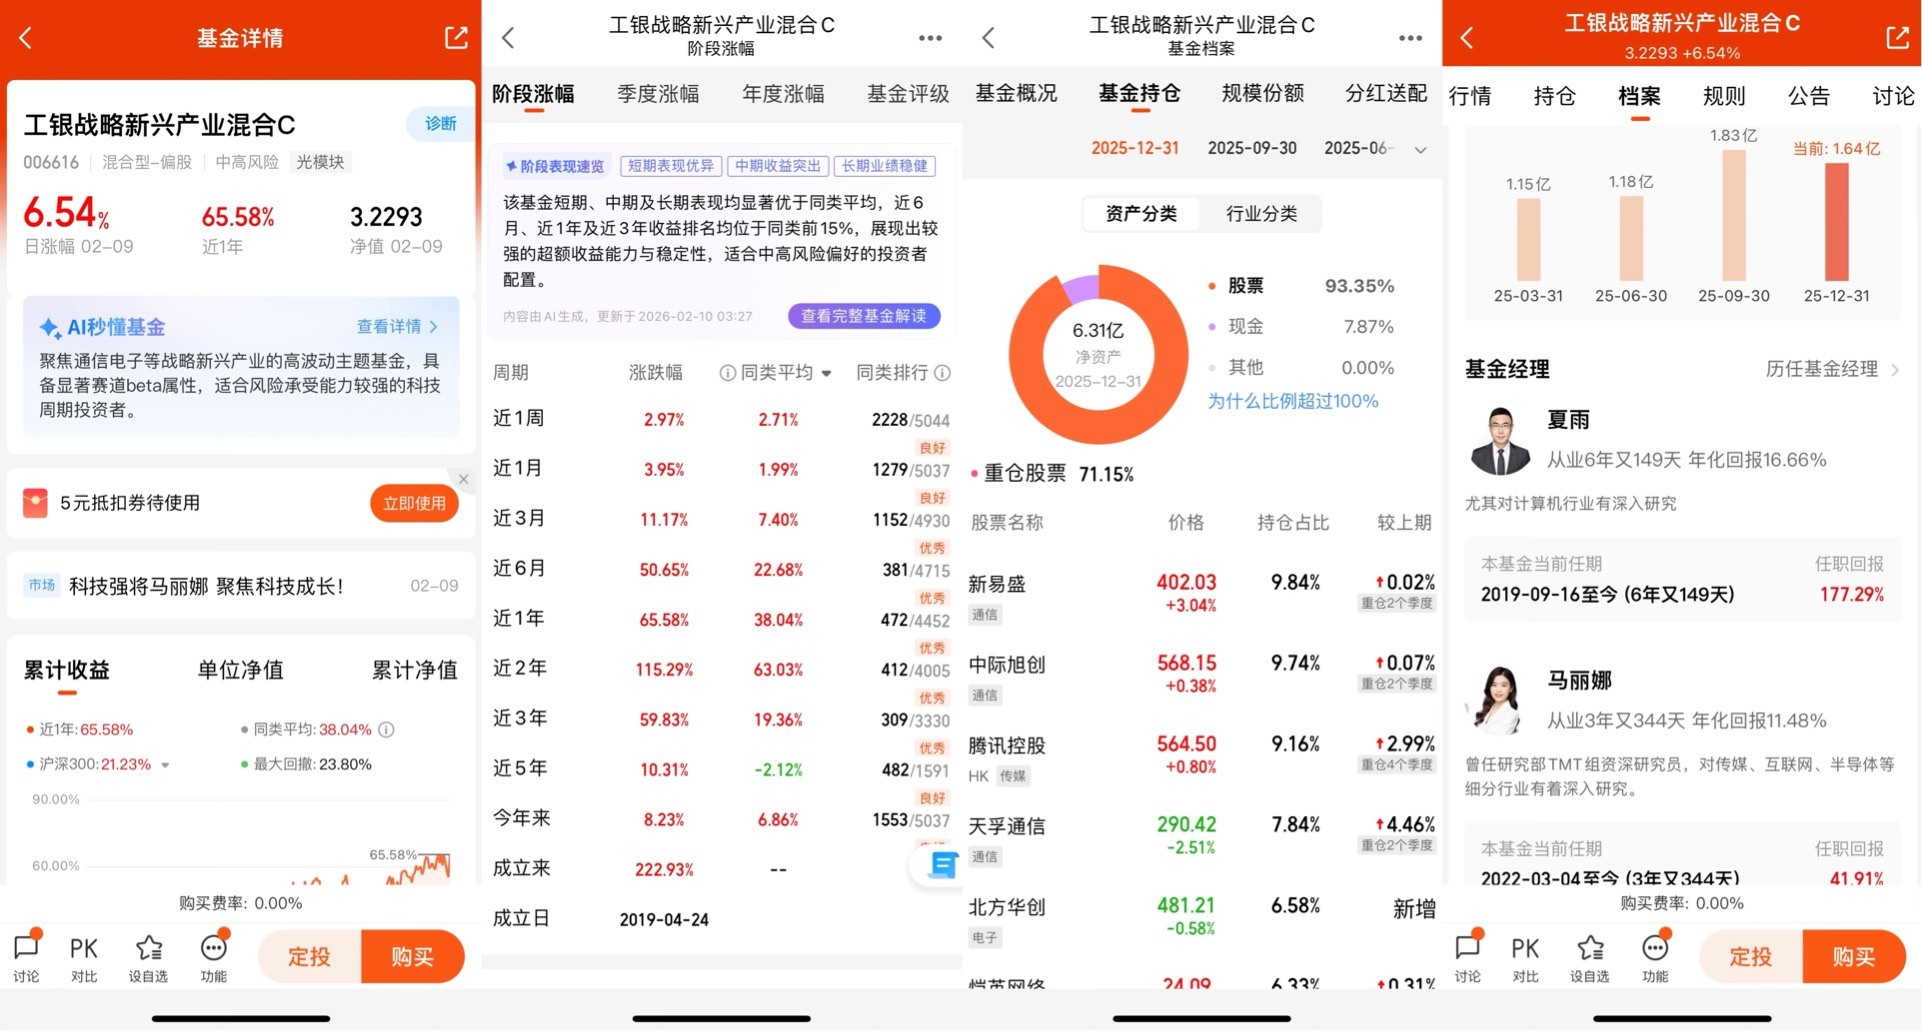Open 为什么比例超过100% link
Image resolution: width=1922 pixels, height=1031 pixels.
[1293, 401]
